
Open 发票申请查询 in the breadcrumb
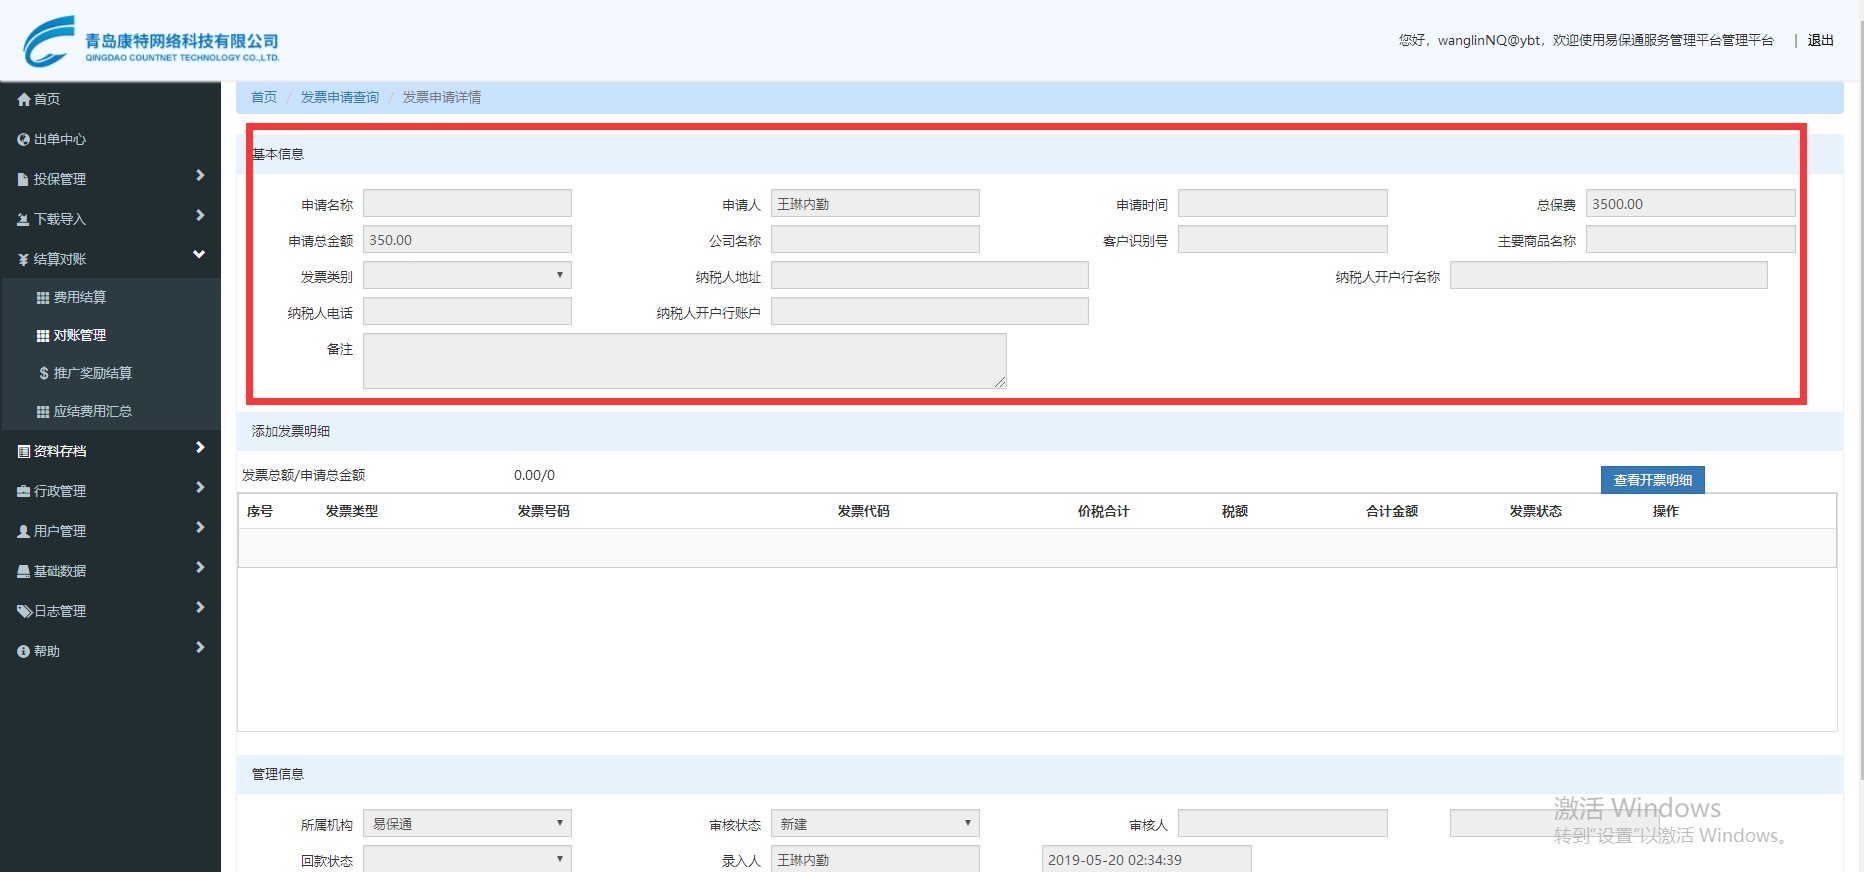click(340, 97)
